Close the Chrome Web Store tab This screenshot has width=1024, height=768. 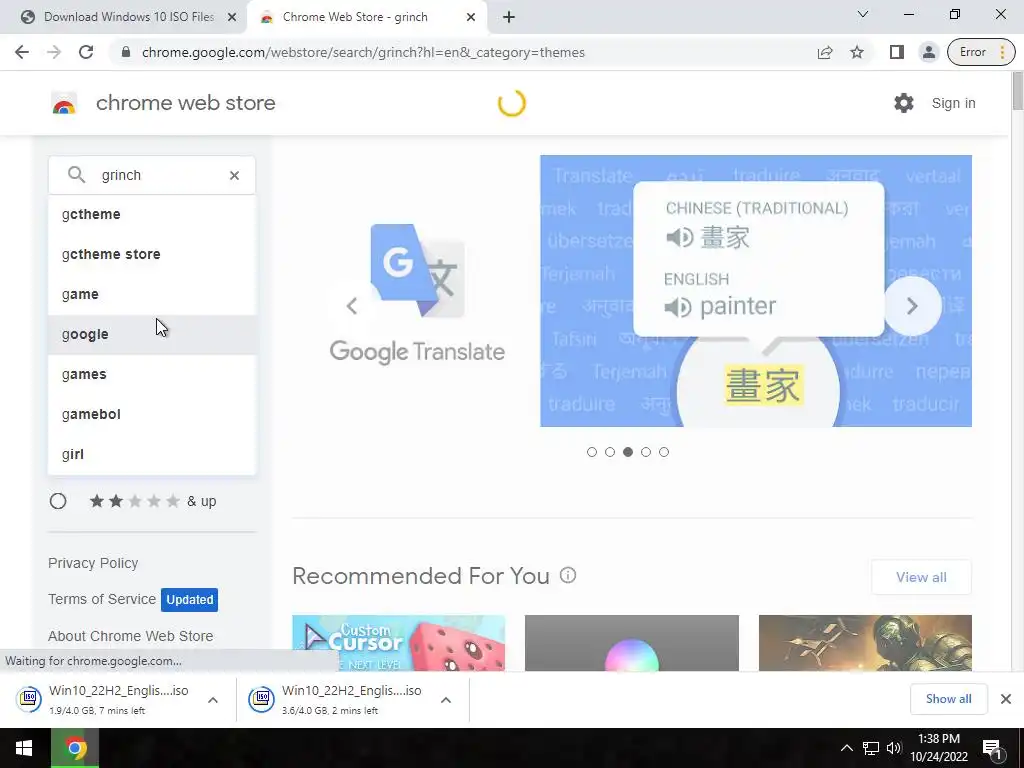(471, 17)
